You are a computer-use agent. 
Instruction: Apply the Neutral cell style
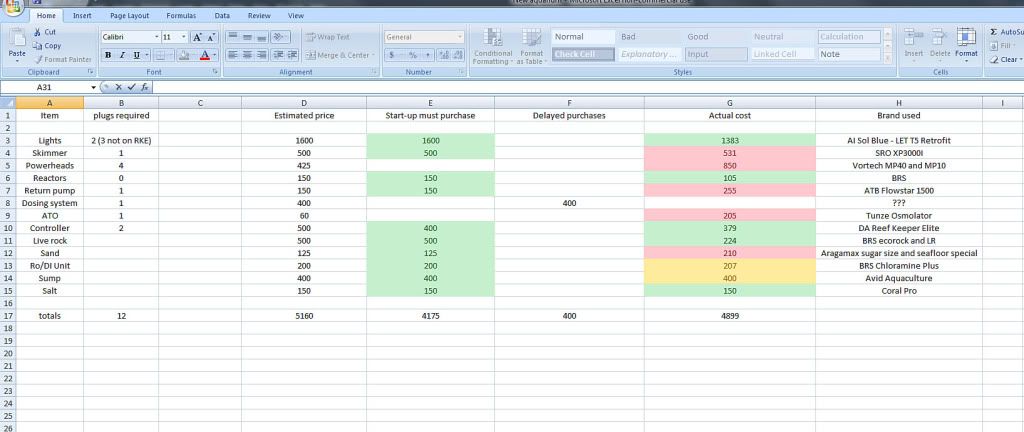click(x=783, y=37)
